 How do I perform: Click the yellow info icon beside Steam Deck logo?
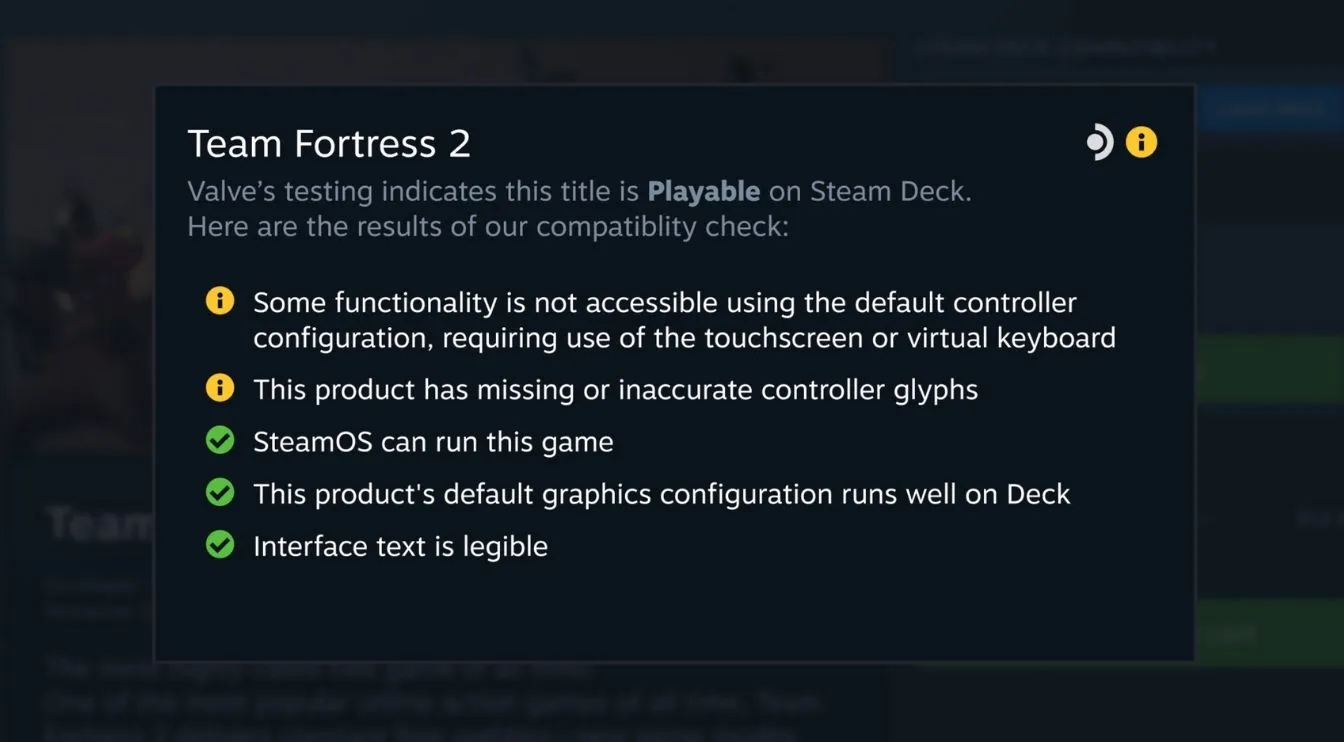coord(1141,142)
